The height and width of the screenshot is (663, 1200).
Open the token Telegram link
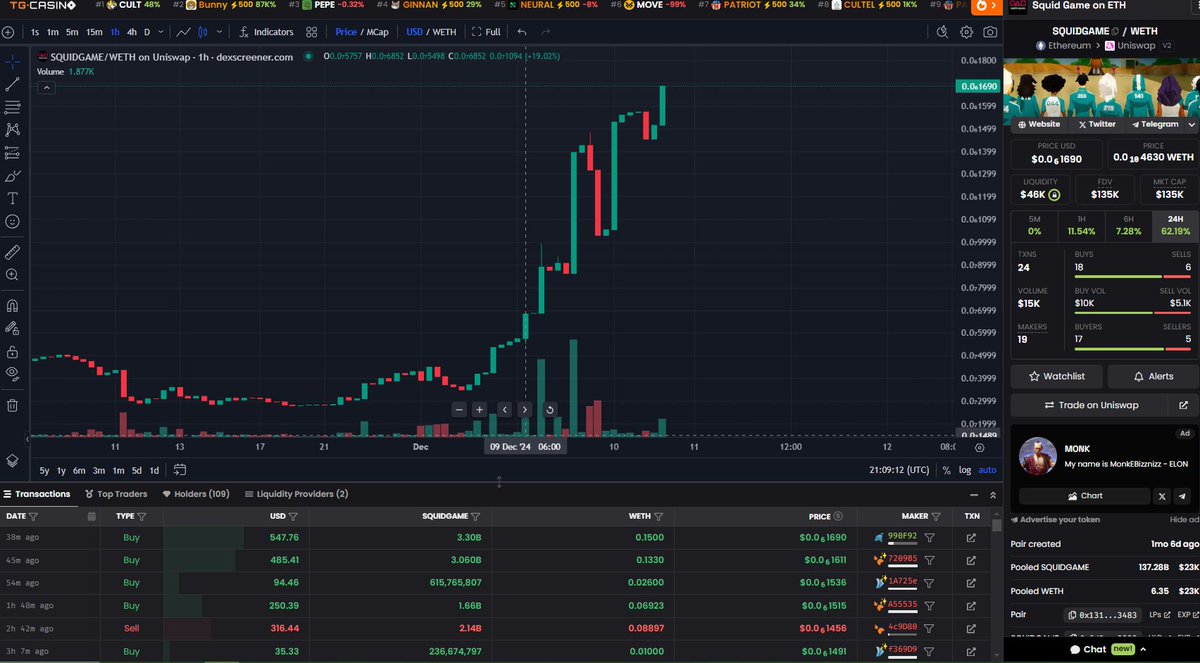pyautogui.click(x=1155, y=124)
